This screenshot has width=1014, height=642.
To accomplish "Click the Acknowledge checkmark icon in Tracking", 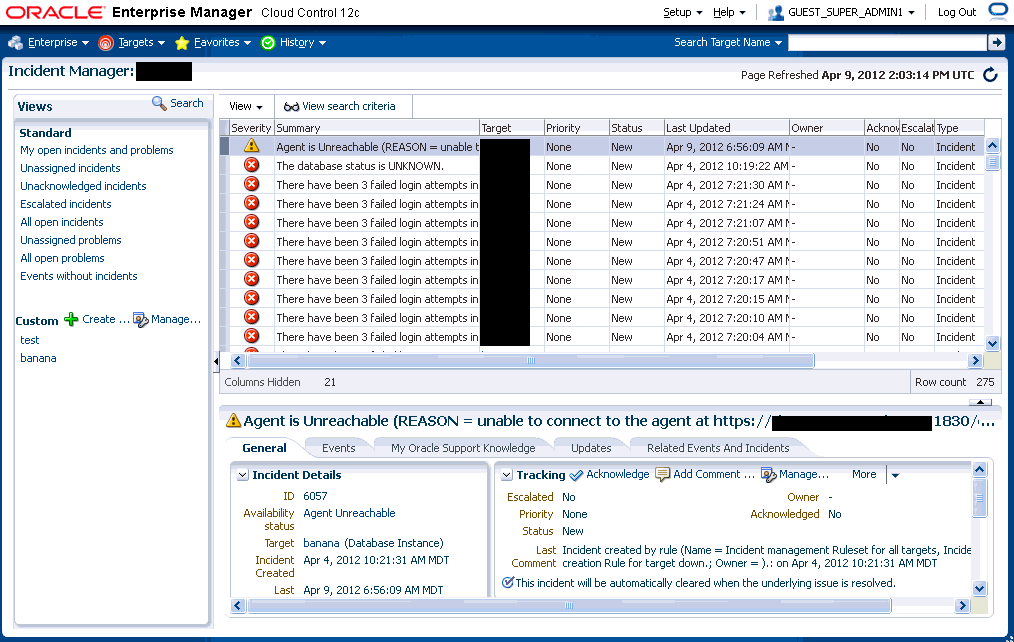I will tap(576, 475).
